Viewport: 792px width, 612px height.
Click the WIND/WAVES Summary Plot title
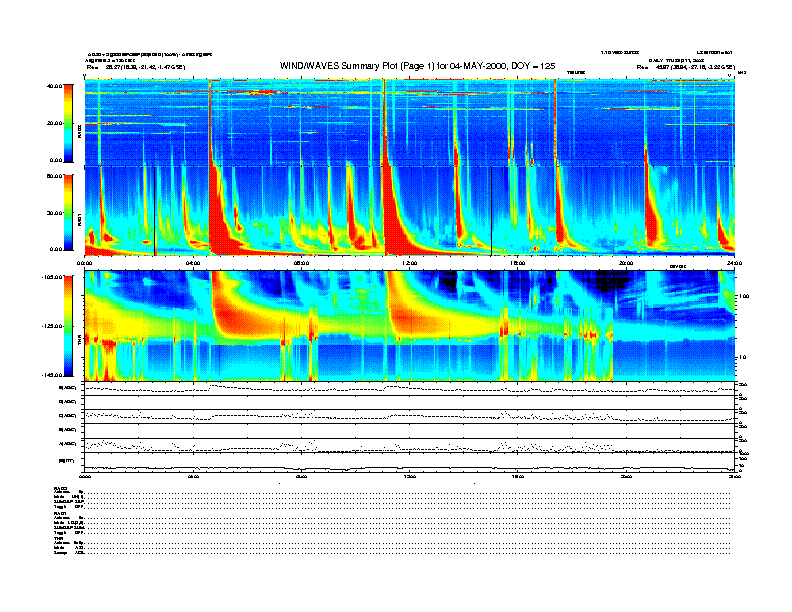point(417,66)
